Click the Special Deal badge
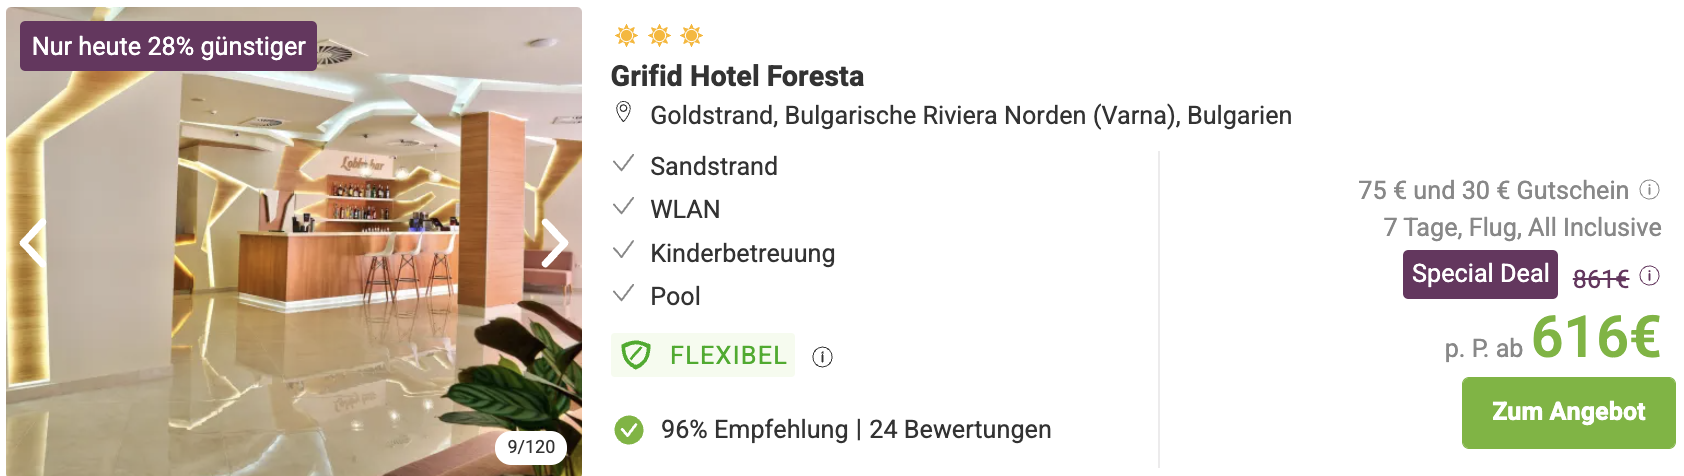This screenshot has width=1684, height=476. 1480,274
